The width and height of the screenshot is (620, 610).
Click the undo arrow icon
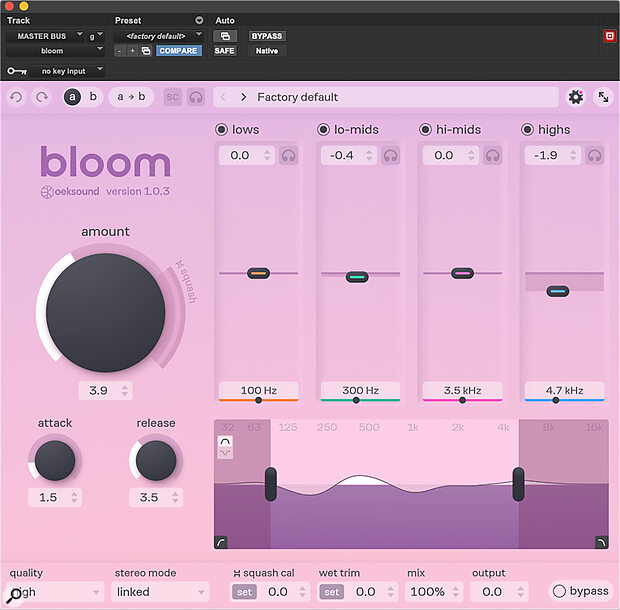[16, 97]
